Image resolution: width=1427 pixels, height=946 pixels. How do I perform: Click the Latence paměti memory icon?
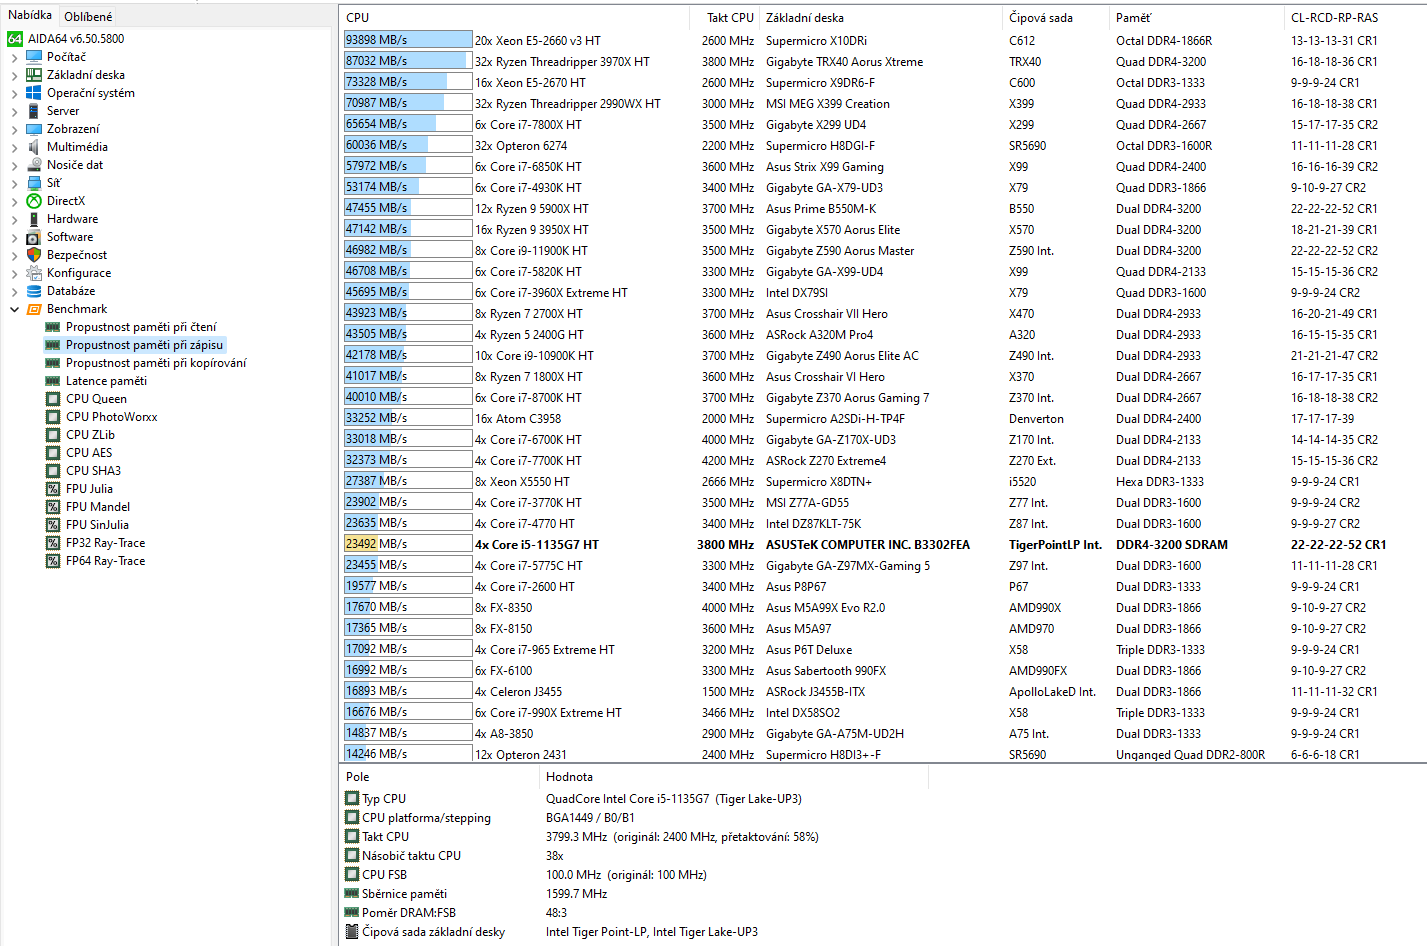click(x=53, y=381)
